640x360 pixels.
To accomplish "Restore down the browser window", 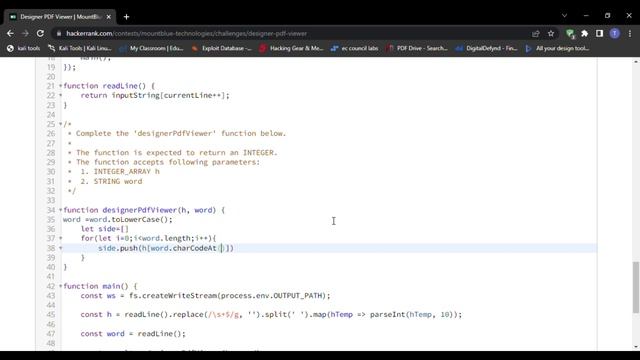I will (x=607, y=16).
